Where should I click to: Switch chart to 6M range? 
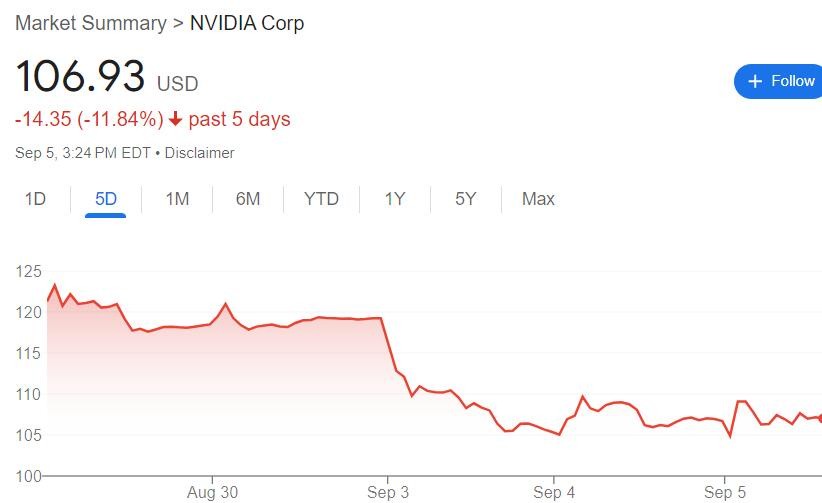click(x=248, y=199)
